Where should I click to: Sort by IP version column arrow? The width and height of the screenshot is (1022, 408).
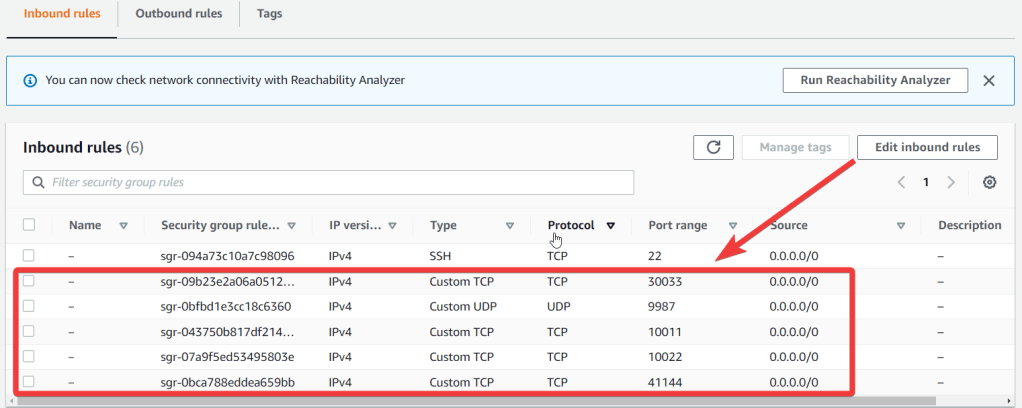click(x=393, y=226)
